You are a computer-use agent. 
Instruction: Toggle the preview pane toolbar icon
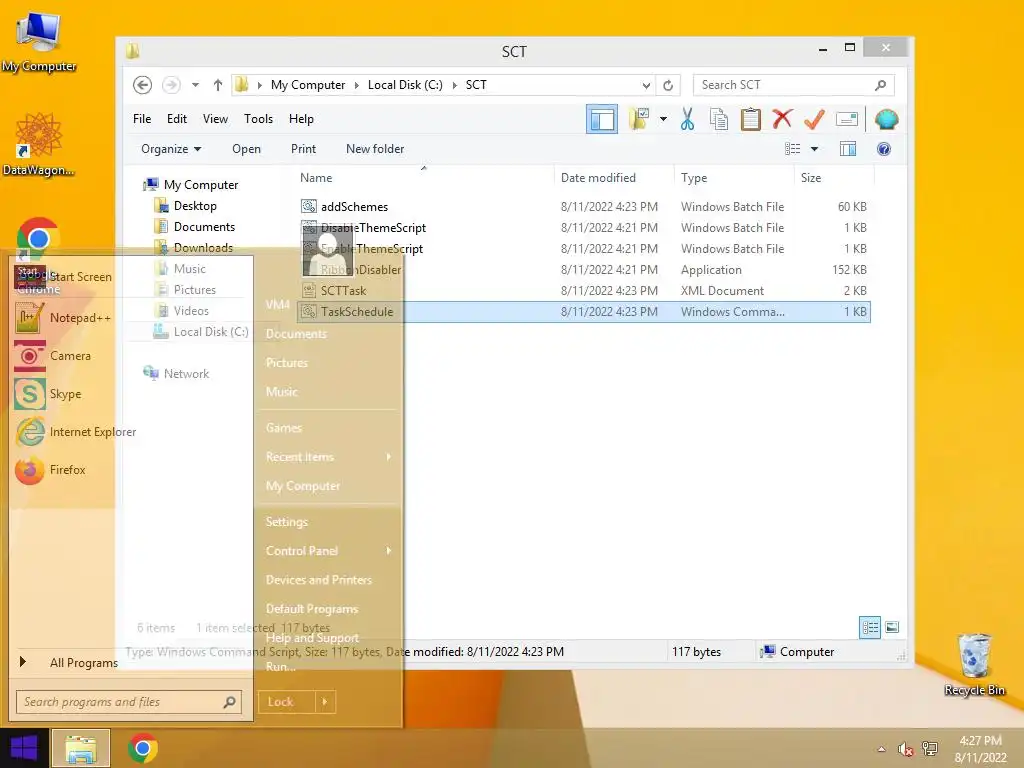601,120
